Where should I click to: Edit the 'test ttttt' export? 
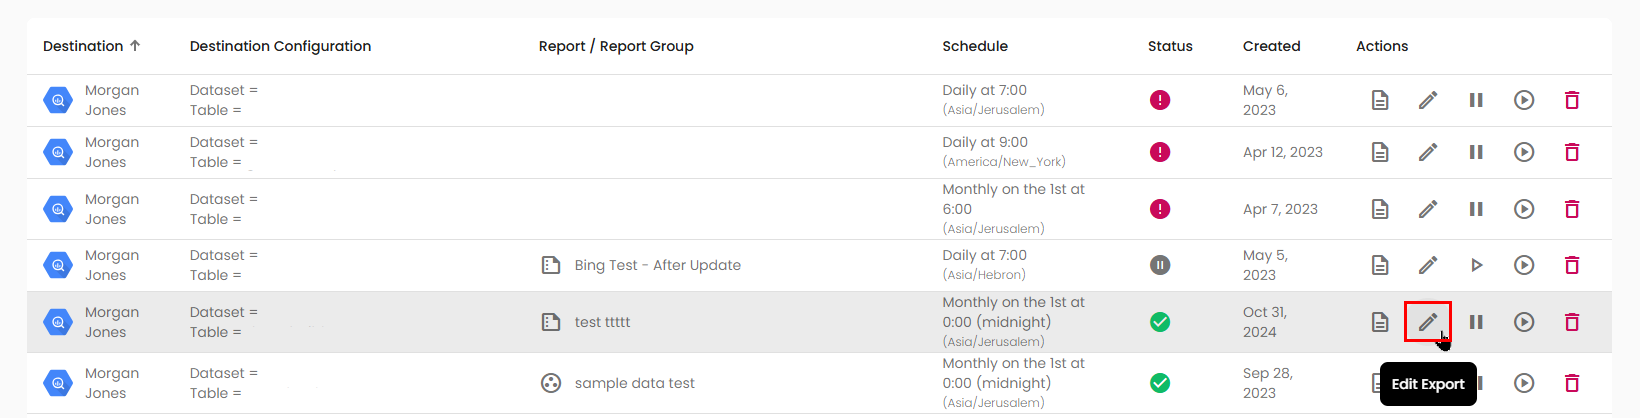click(1427, 322)
